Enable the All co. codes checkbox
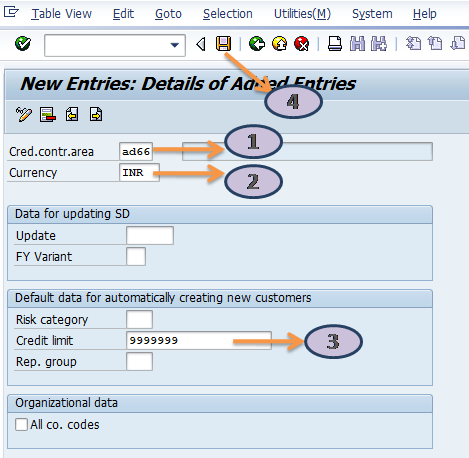The image size is (469, 458). coord(21,425)
